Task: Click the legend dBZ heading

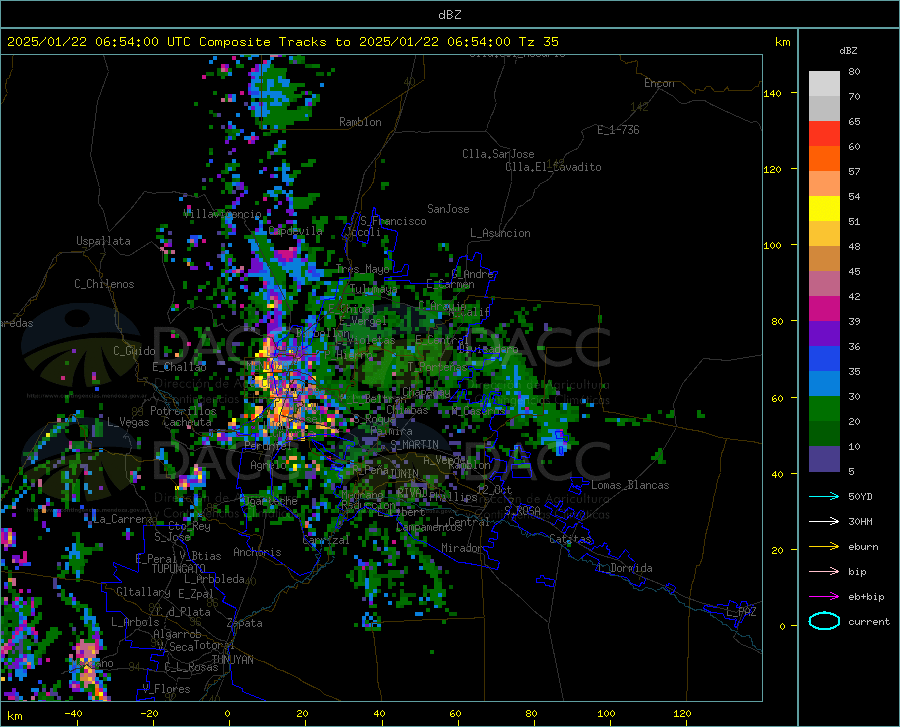Action: pyautogui.click(x=848, y=50)
